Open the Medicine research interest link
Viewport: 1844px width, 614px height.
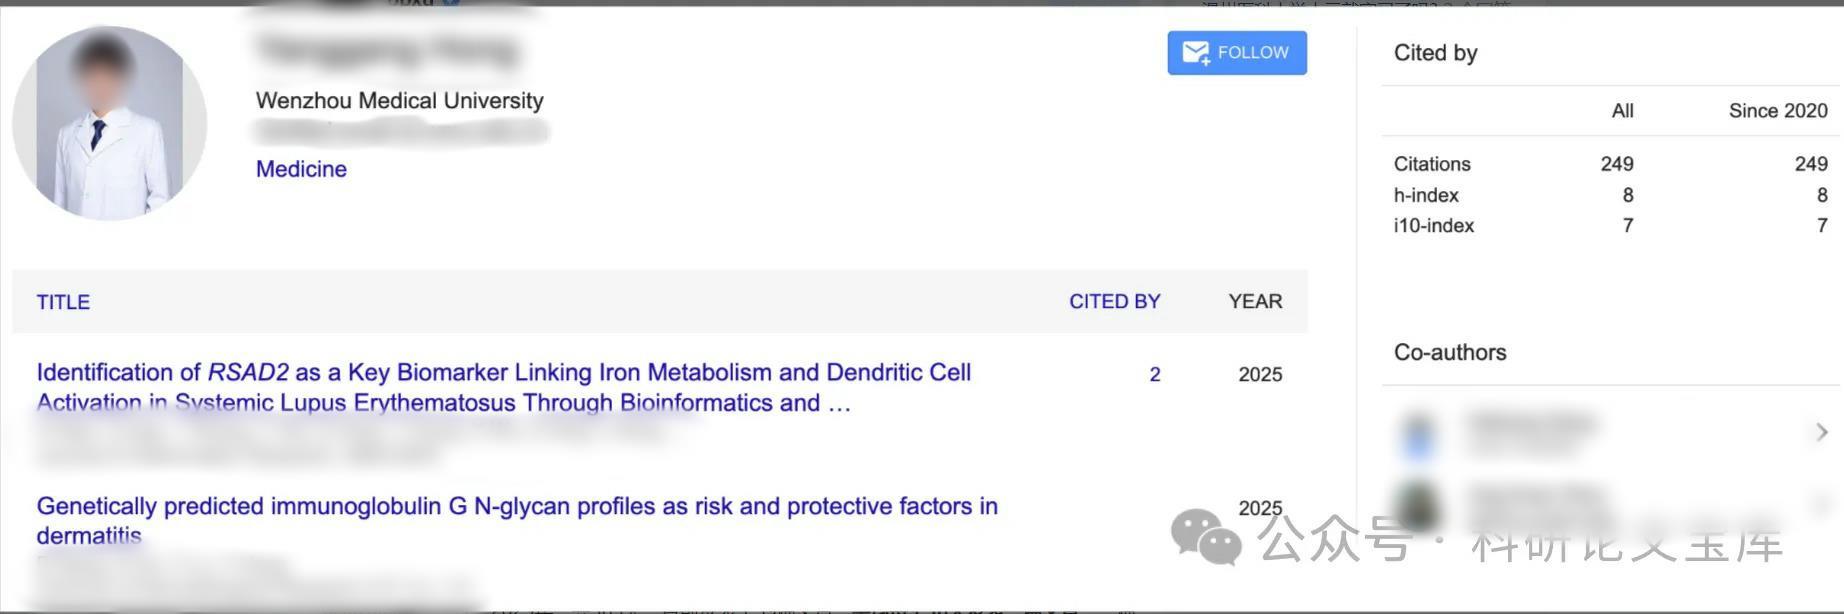[x=301, y=169]
